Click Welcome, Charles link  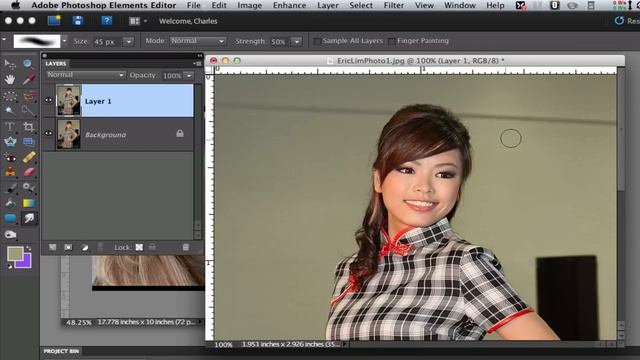click(x=188, y=21)
